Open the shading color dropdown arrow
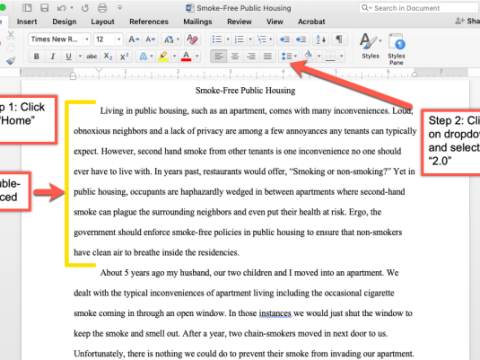The width and height of the screenshot is (480, 360). (319, 56)
